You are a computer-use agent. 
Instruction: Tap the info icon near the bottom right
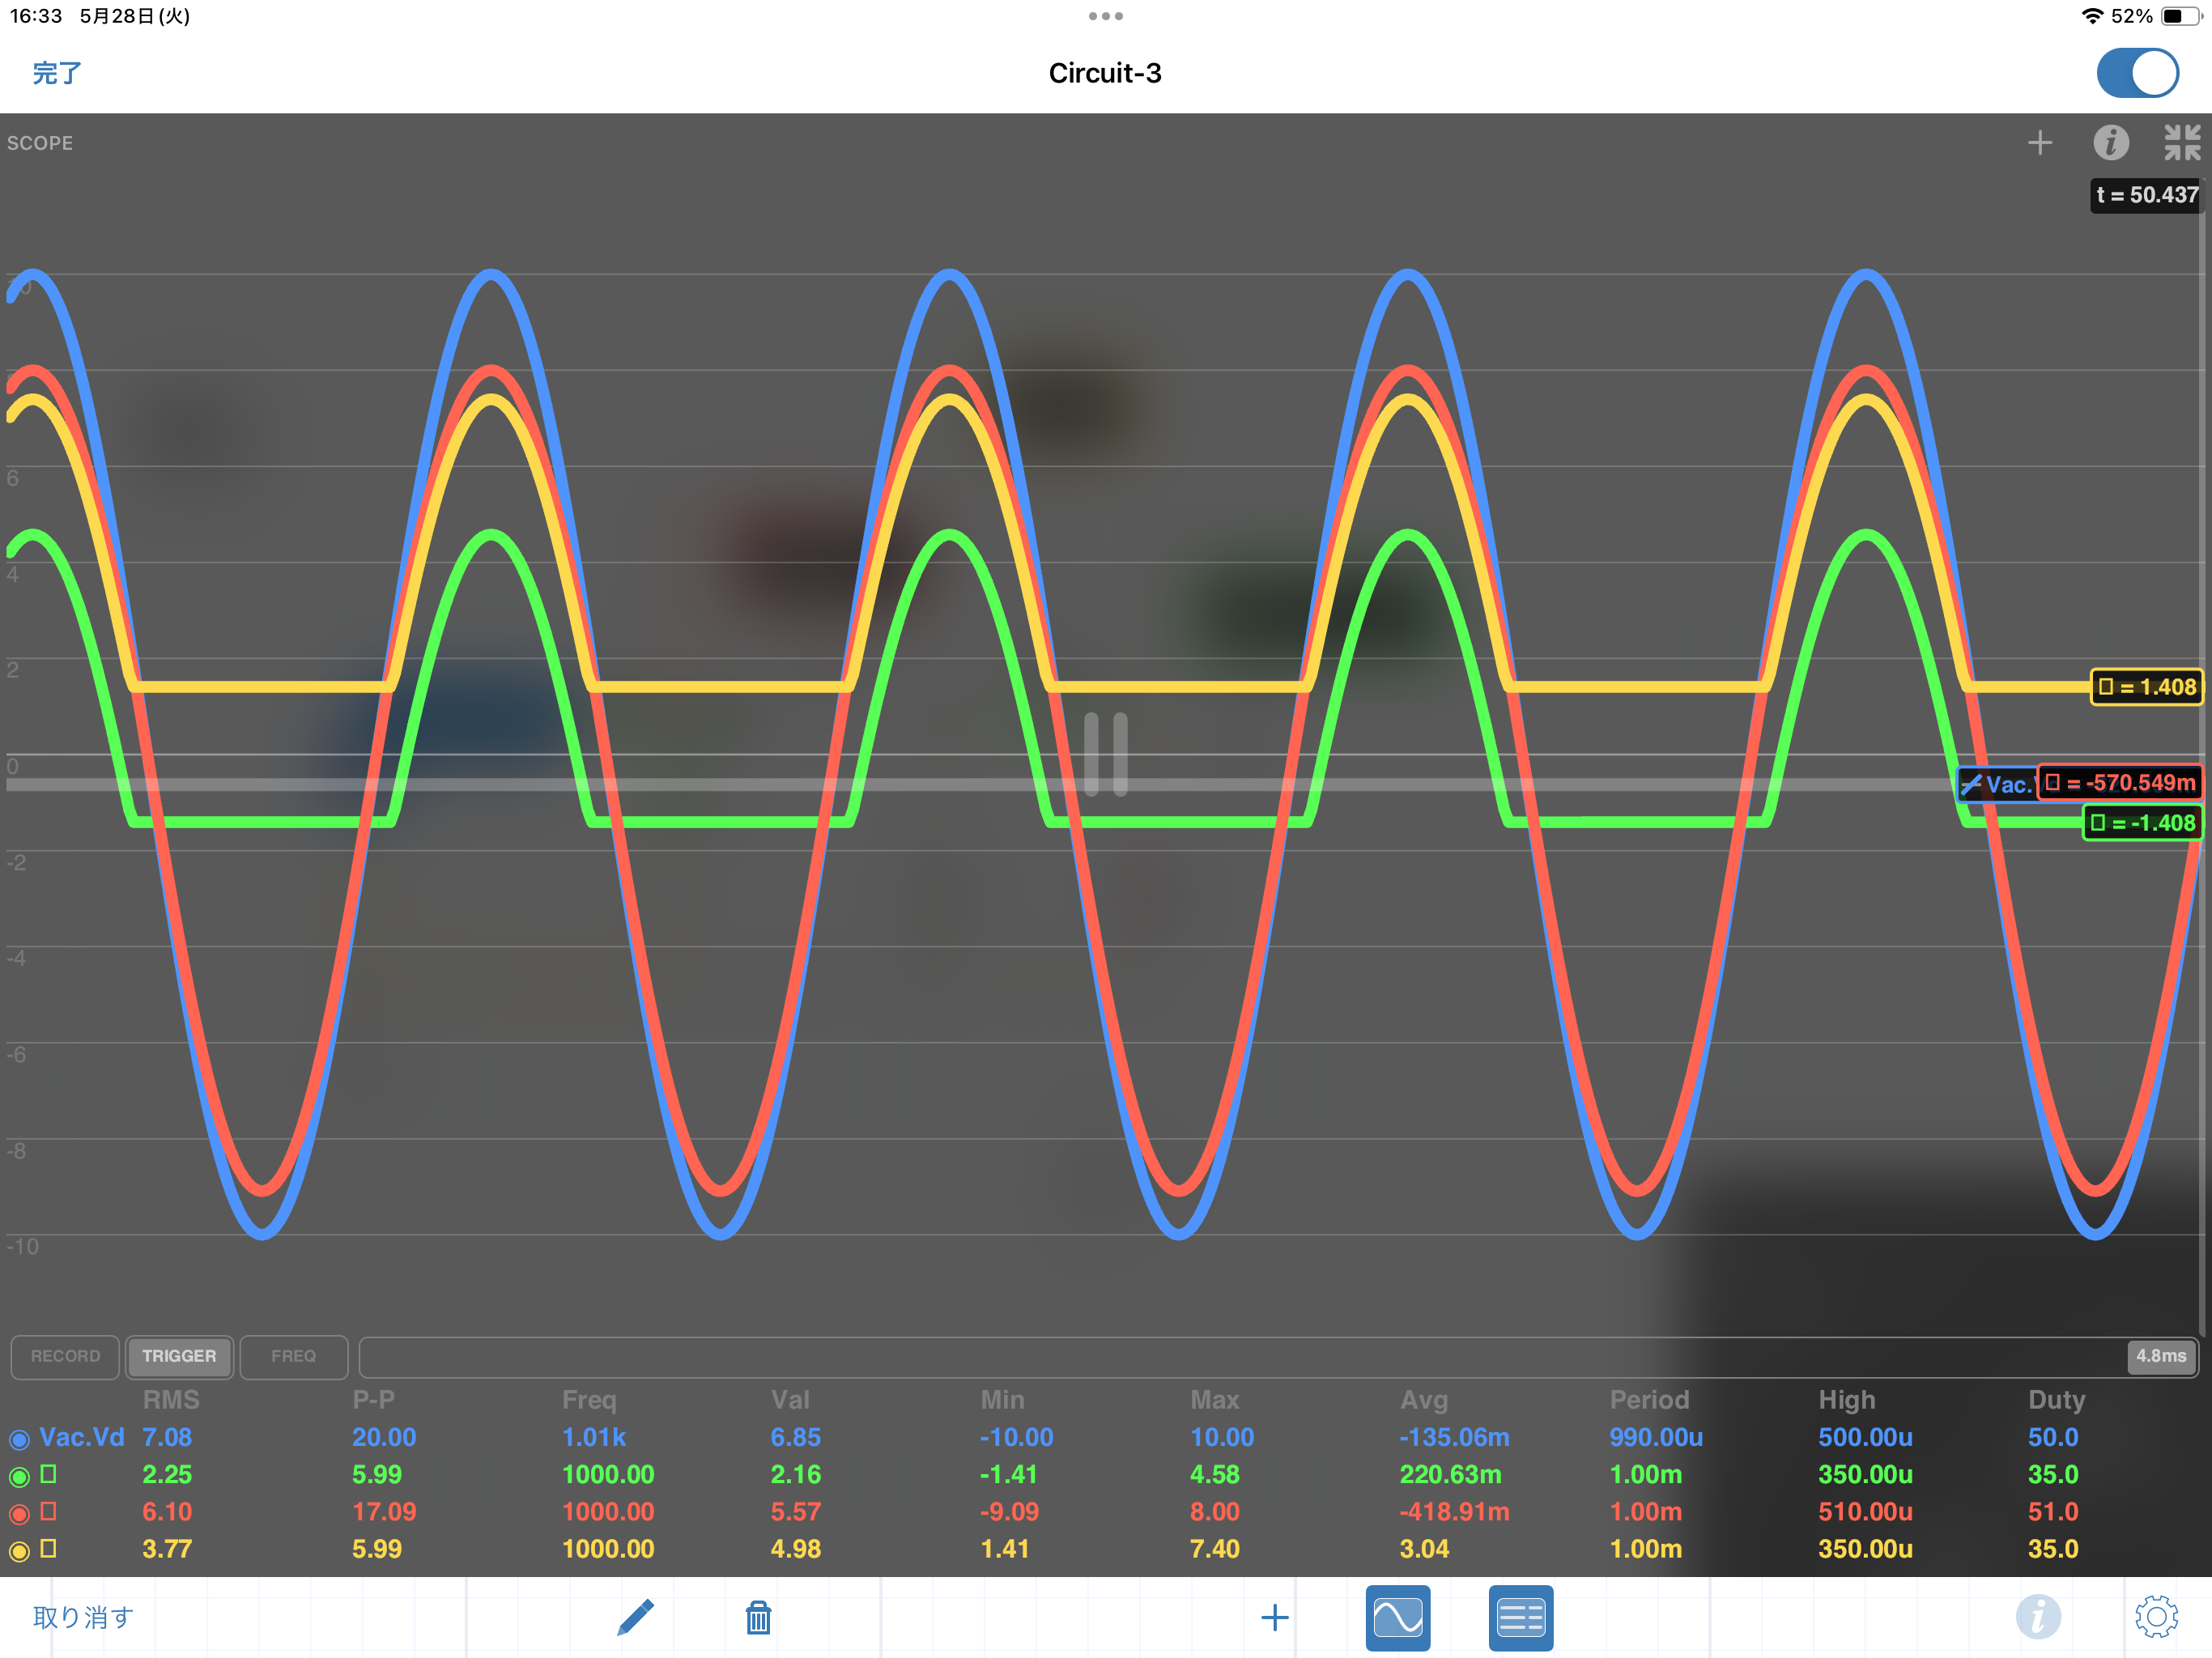(2040, 1617)
